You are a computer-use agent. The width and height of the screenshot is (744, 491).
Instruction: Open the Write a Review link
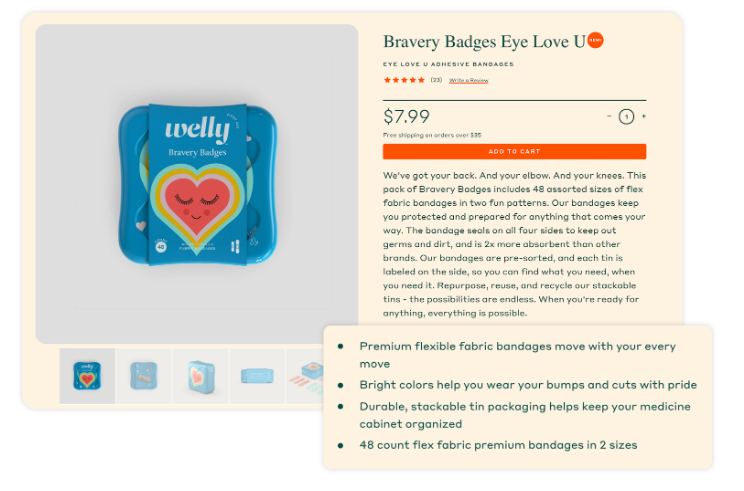pos(468,80)
